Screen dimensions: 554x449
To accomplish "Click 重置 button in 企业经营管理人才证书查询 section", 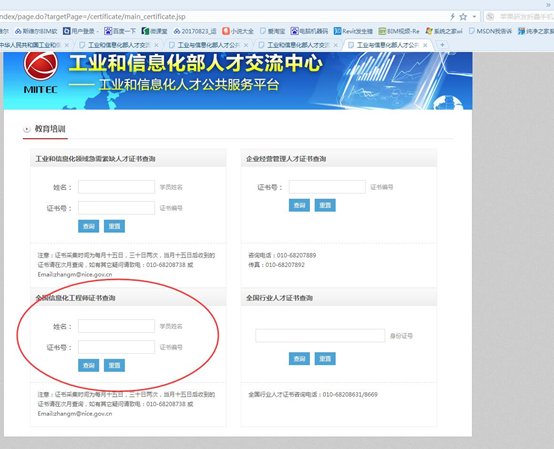I will 325,205.
